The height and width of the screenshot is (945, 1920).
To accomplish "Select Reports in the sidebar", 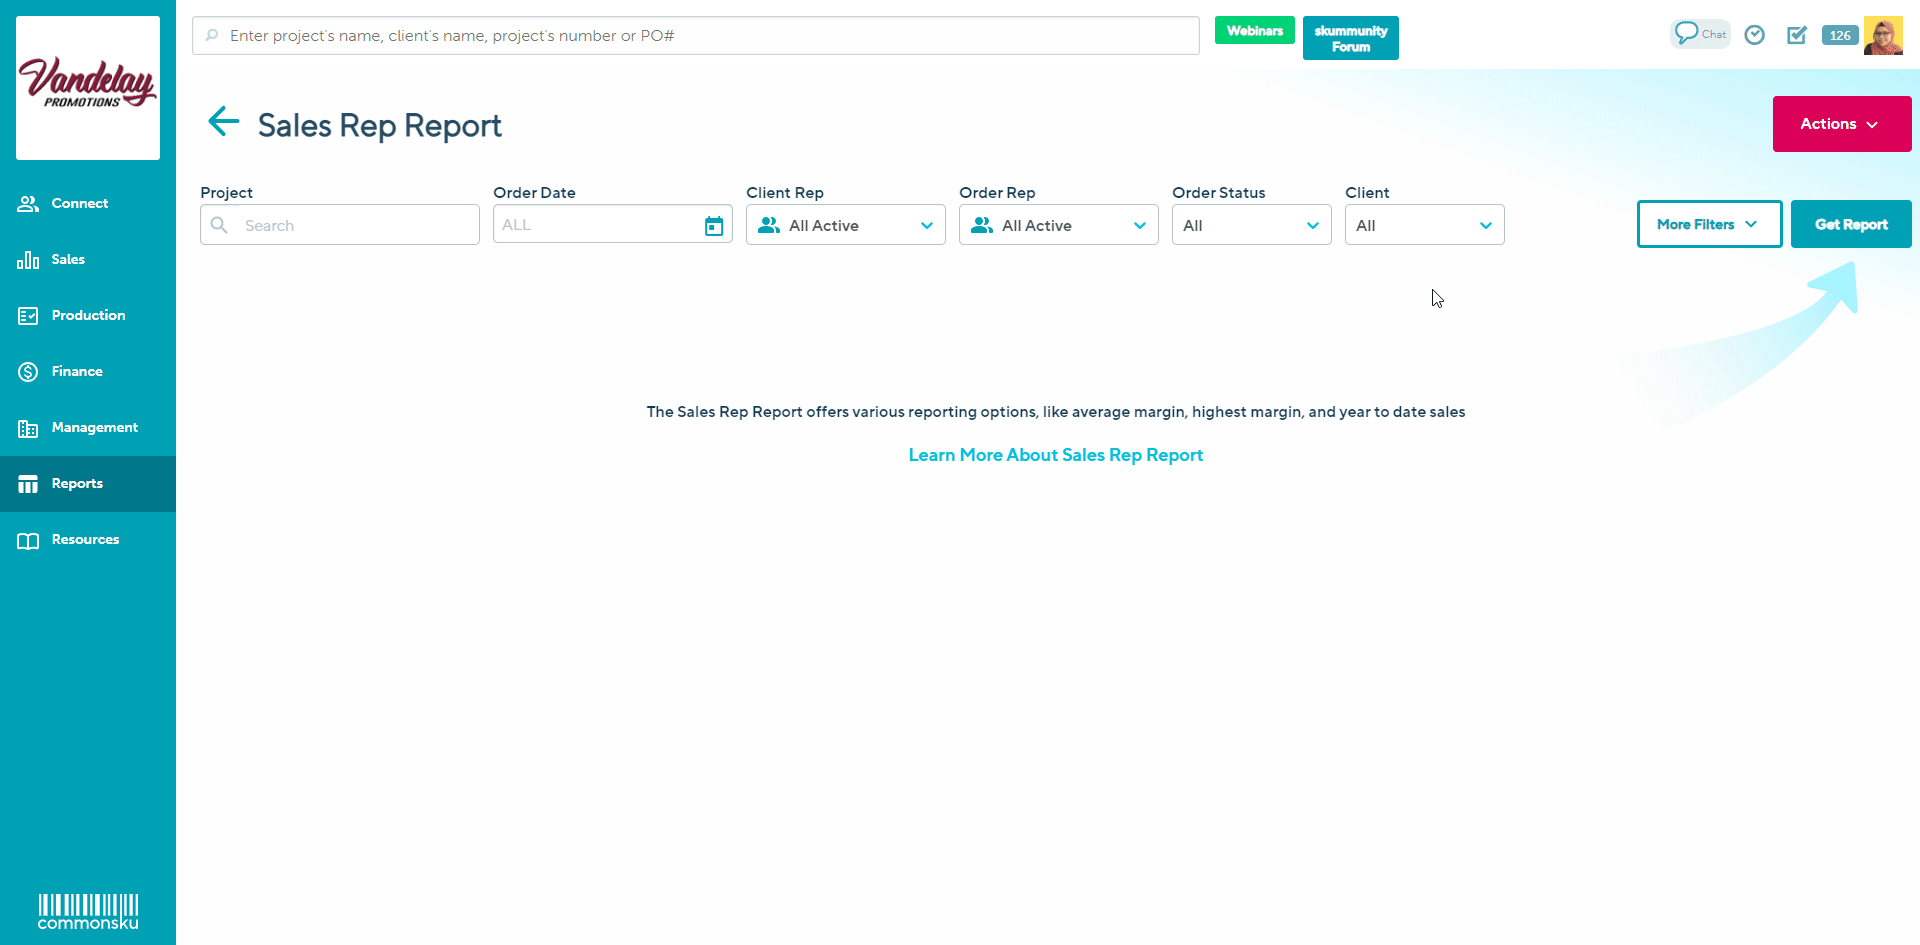I will [77, 483].
